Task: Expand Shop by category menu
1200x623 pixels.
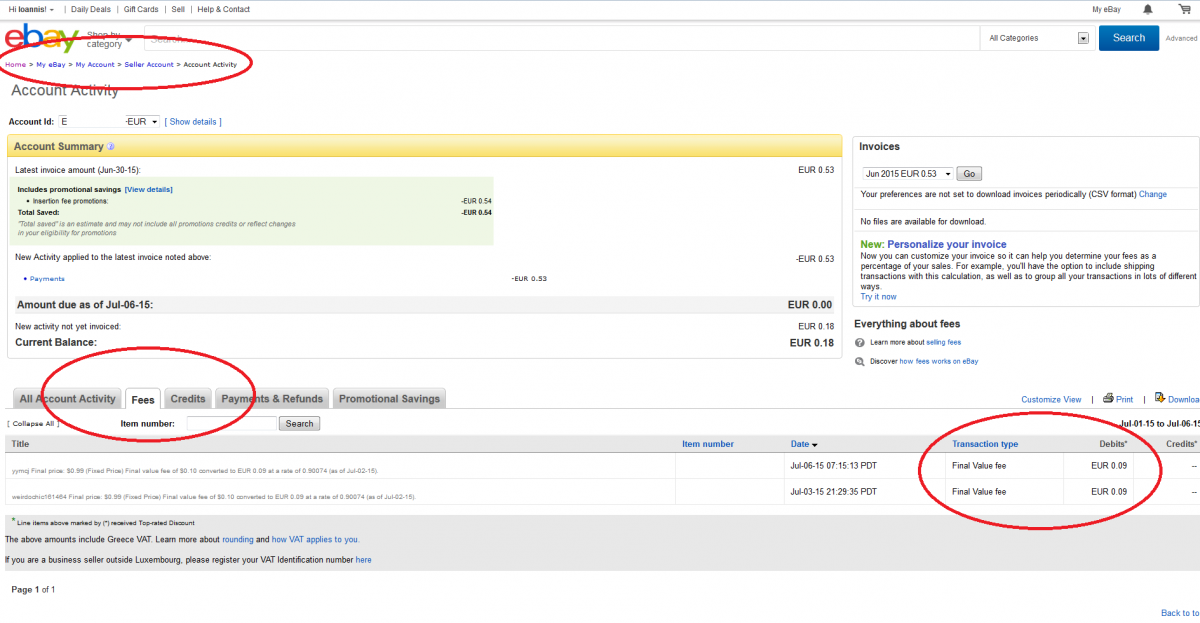Action: click(108, 39)
